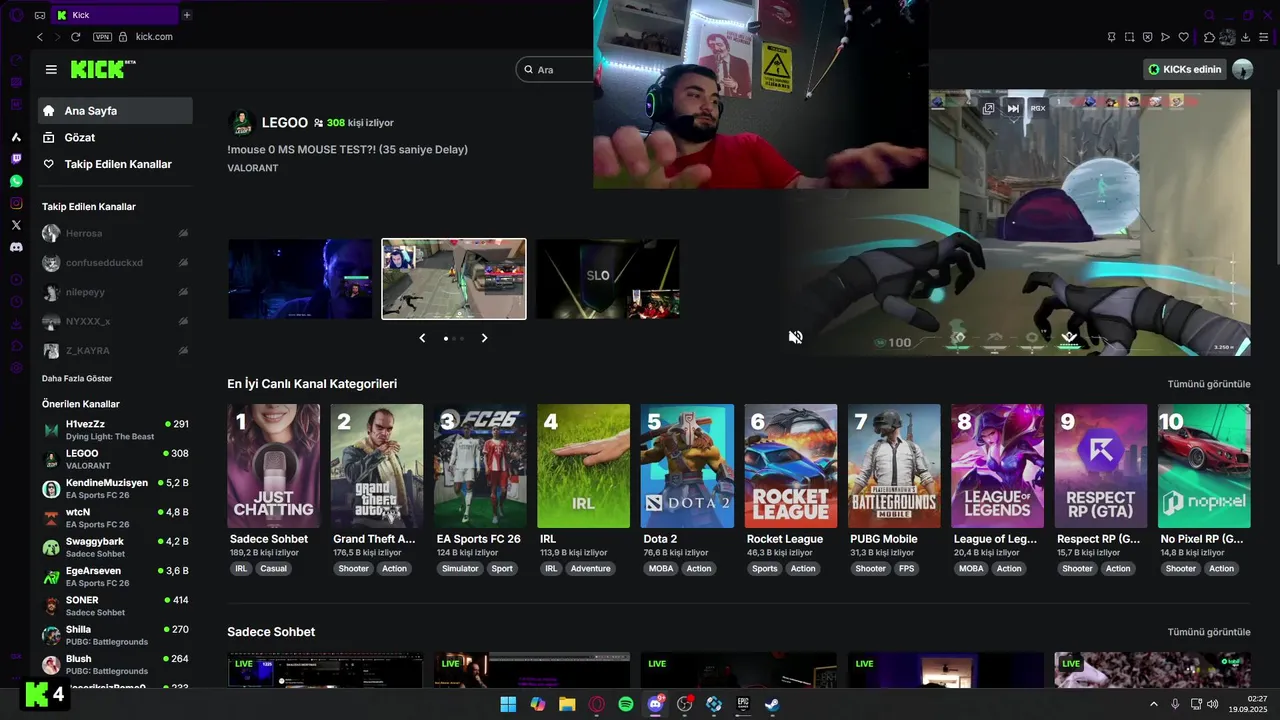This screenshot has width=1280, height=720.
Task: Open the Kick user profile avatar
Action: point(1242,69)
